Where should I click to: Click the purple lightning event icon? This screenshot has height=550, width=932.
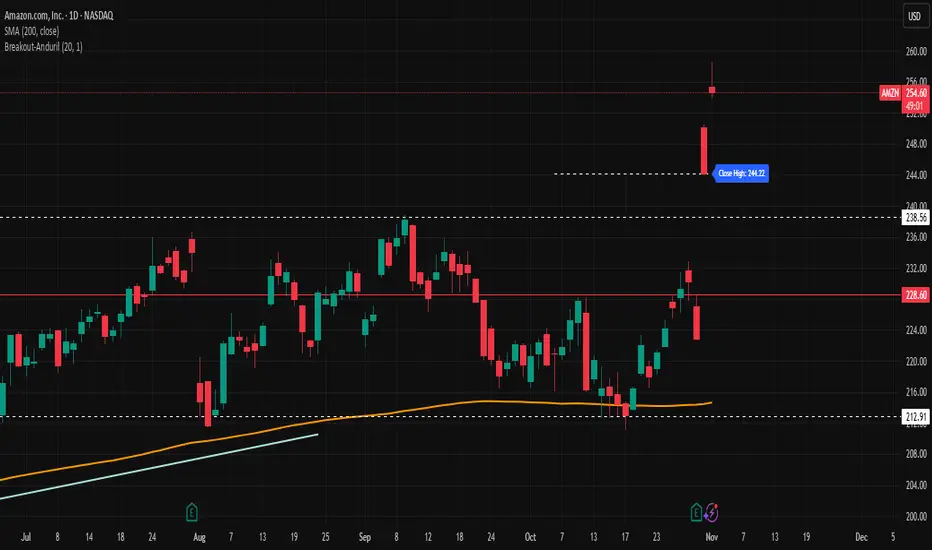pos(711,512)
